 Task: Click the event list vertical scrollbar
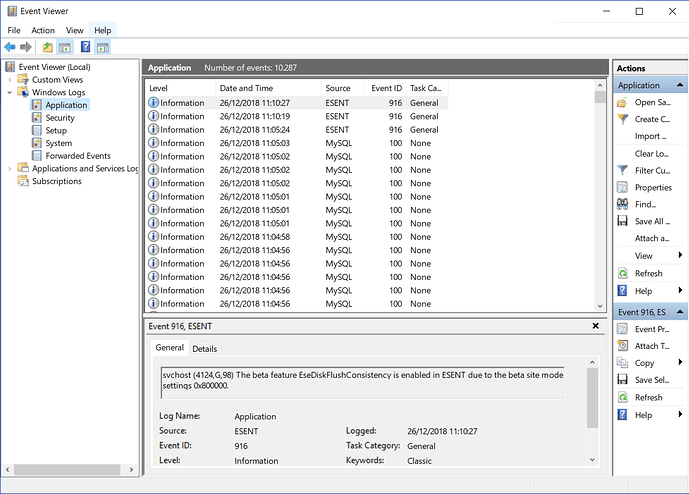click(600, 200)
